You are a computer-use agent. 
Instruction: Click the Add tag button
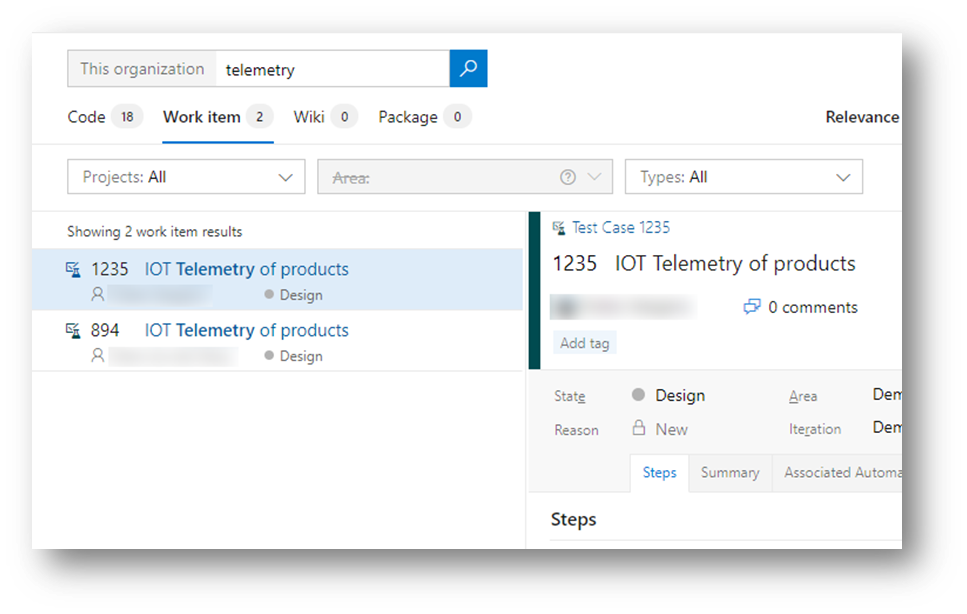tap(584, 342)
